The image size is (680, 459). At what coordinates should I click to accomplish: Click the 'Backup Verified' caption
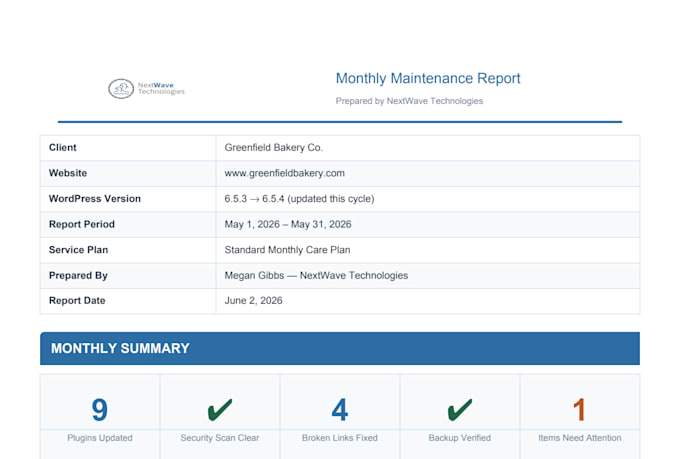pyautogui.click(x=460, y=438)
